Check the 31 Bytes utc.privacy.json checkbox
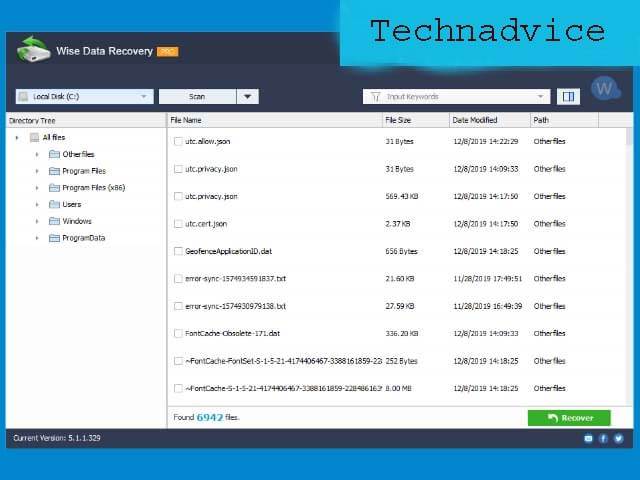 coord(178,169)
